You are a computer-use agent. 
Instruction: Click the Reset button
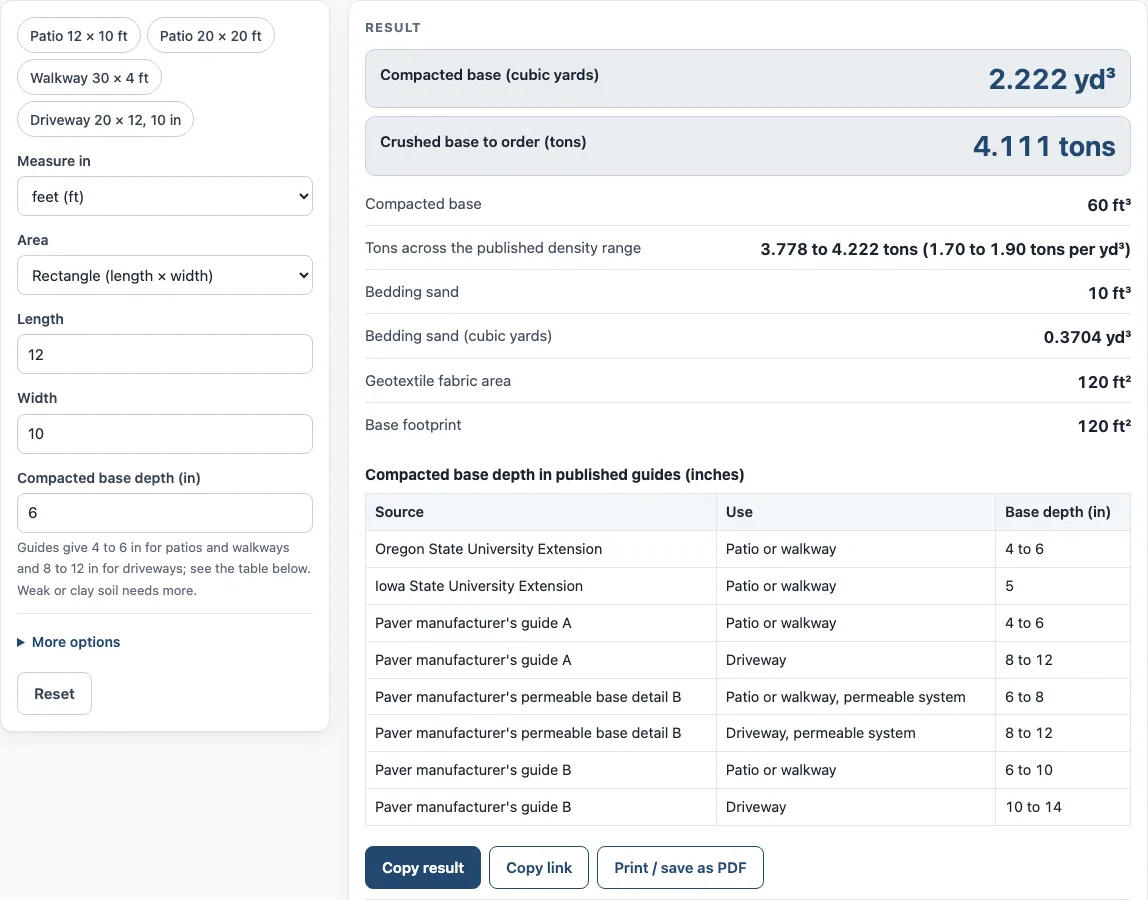54,693
